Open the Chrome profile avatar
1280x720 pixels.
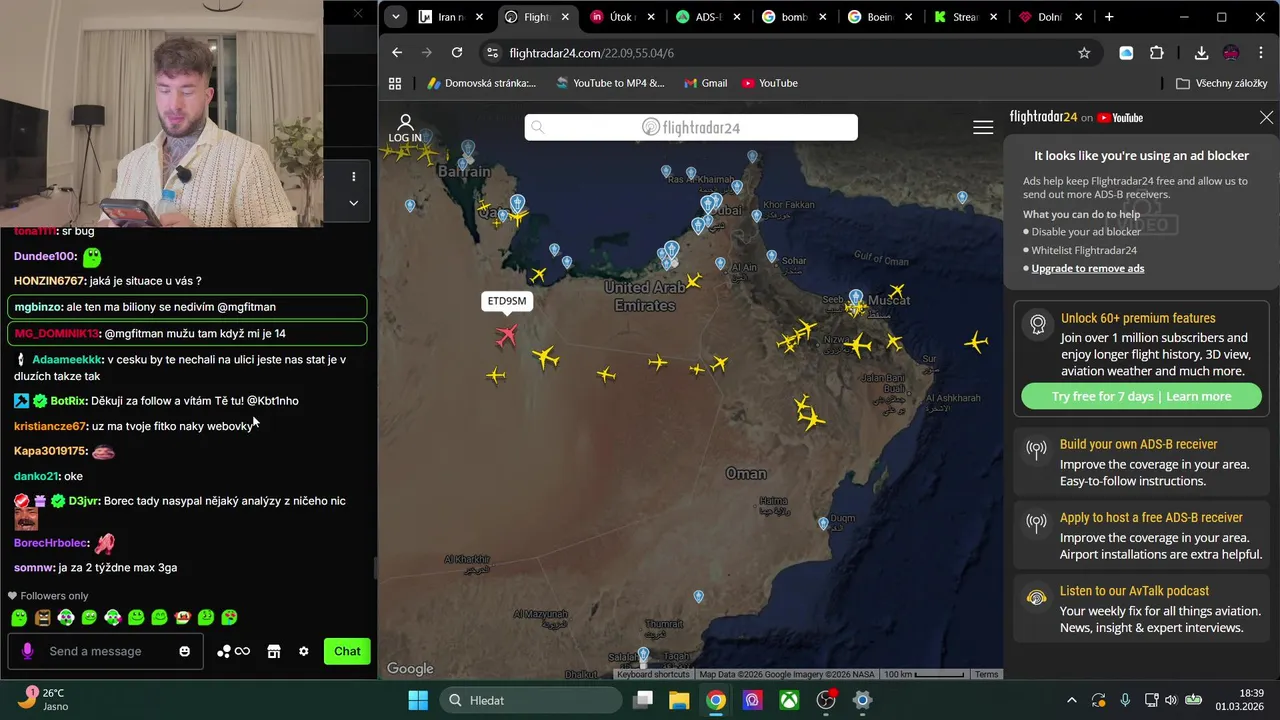point(1231,53)
